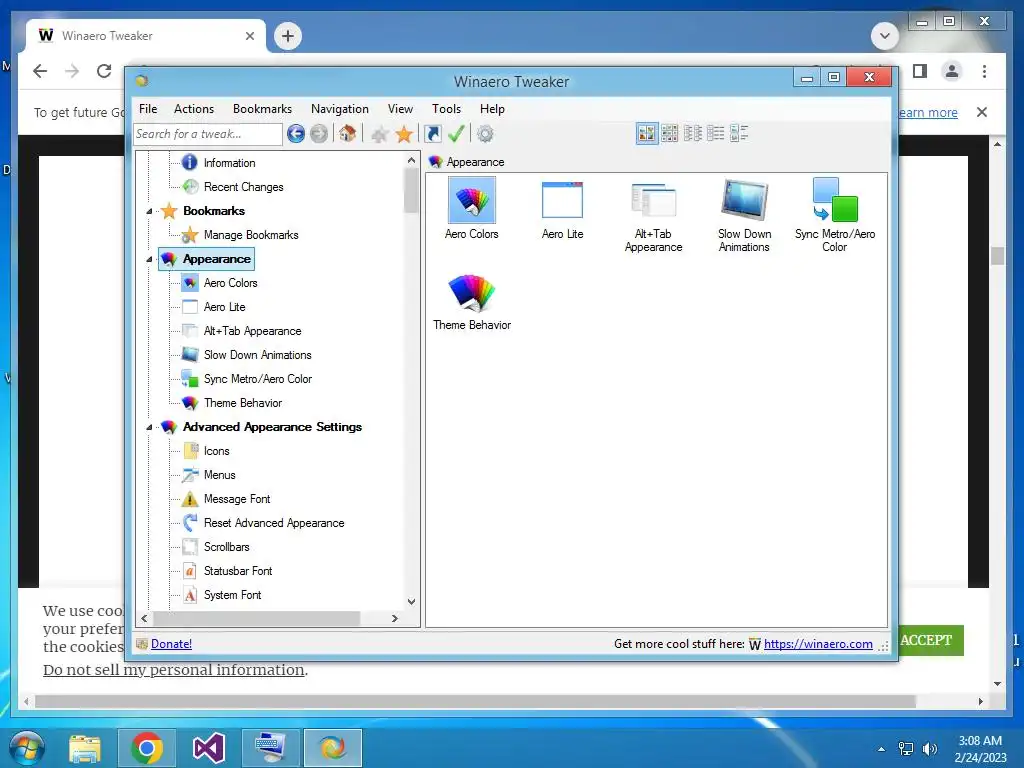The image size is (1024, 768).
Task: Click the orange bookmarks star icon
Action: (404, 135)
